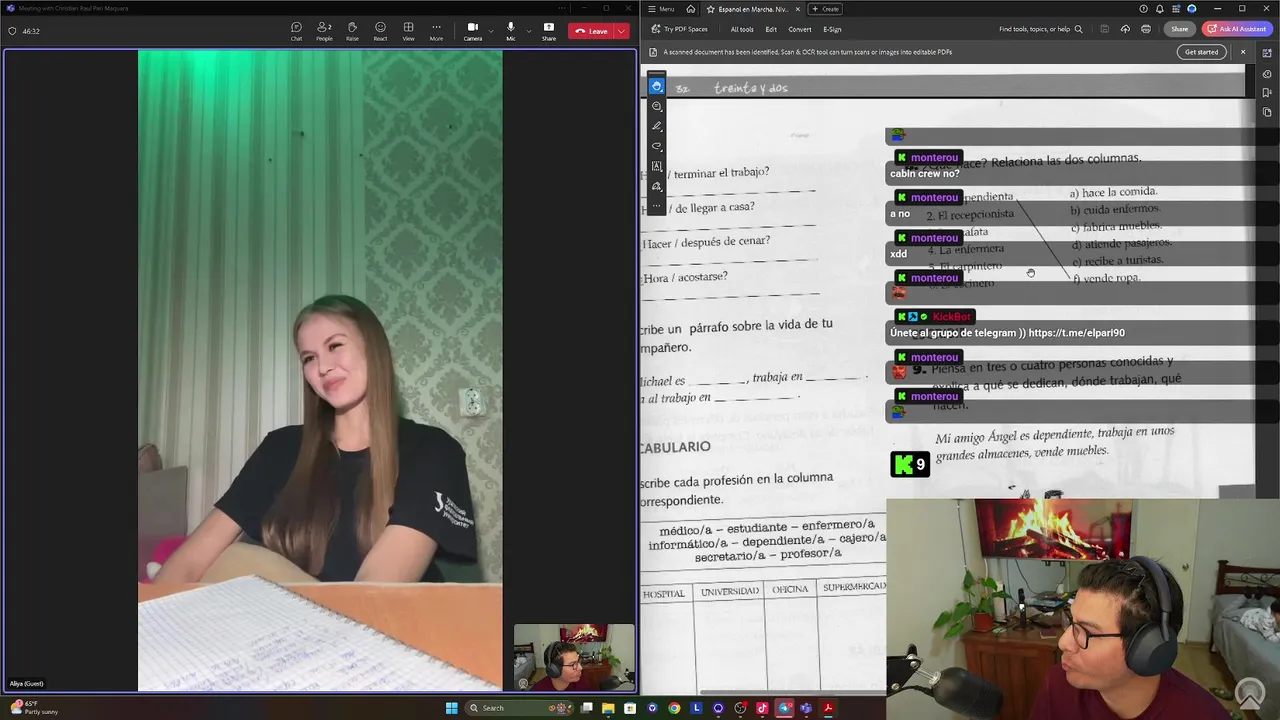Open the Windows Start menu

[x=451, y=708]
